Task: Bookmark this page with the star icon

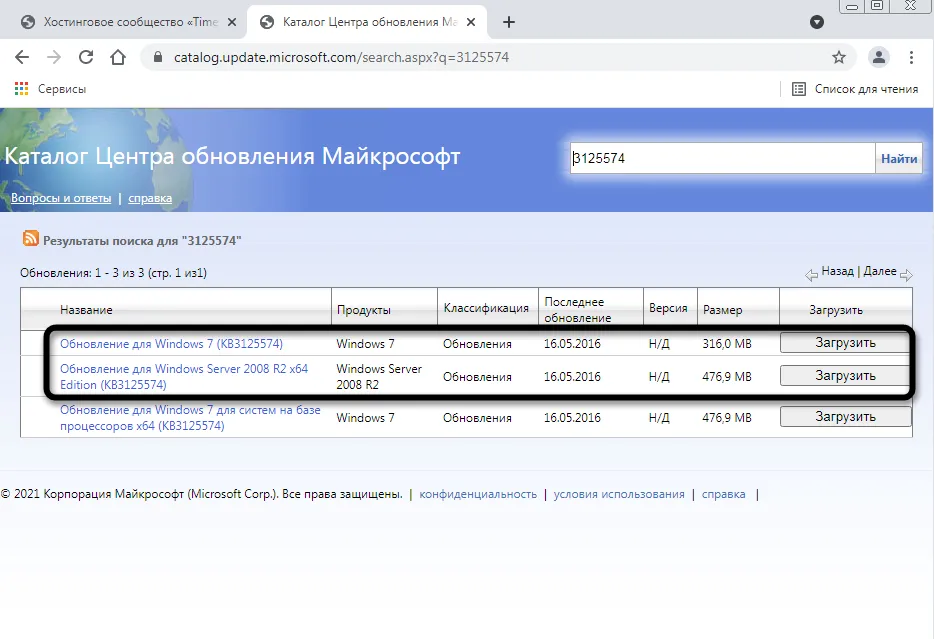Action: click(839, 57)
